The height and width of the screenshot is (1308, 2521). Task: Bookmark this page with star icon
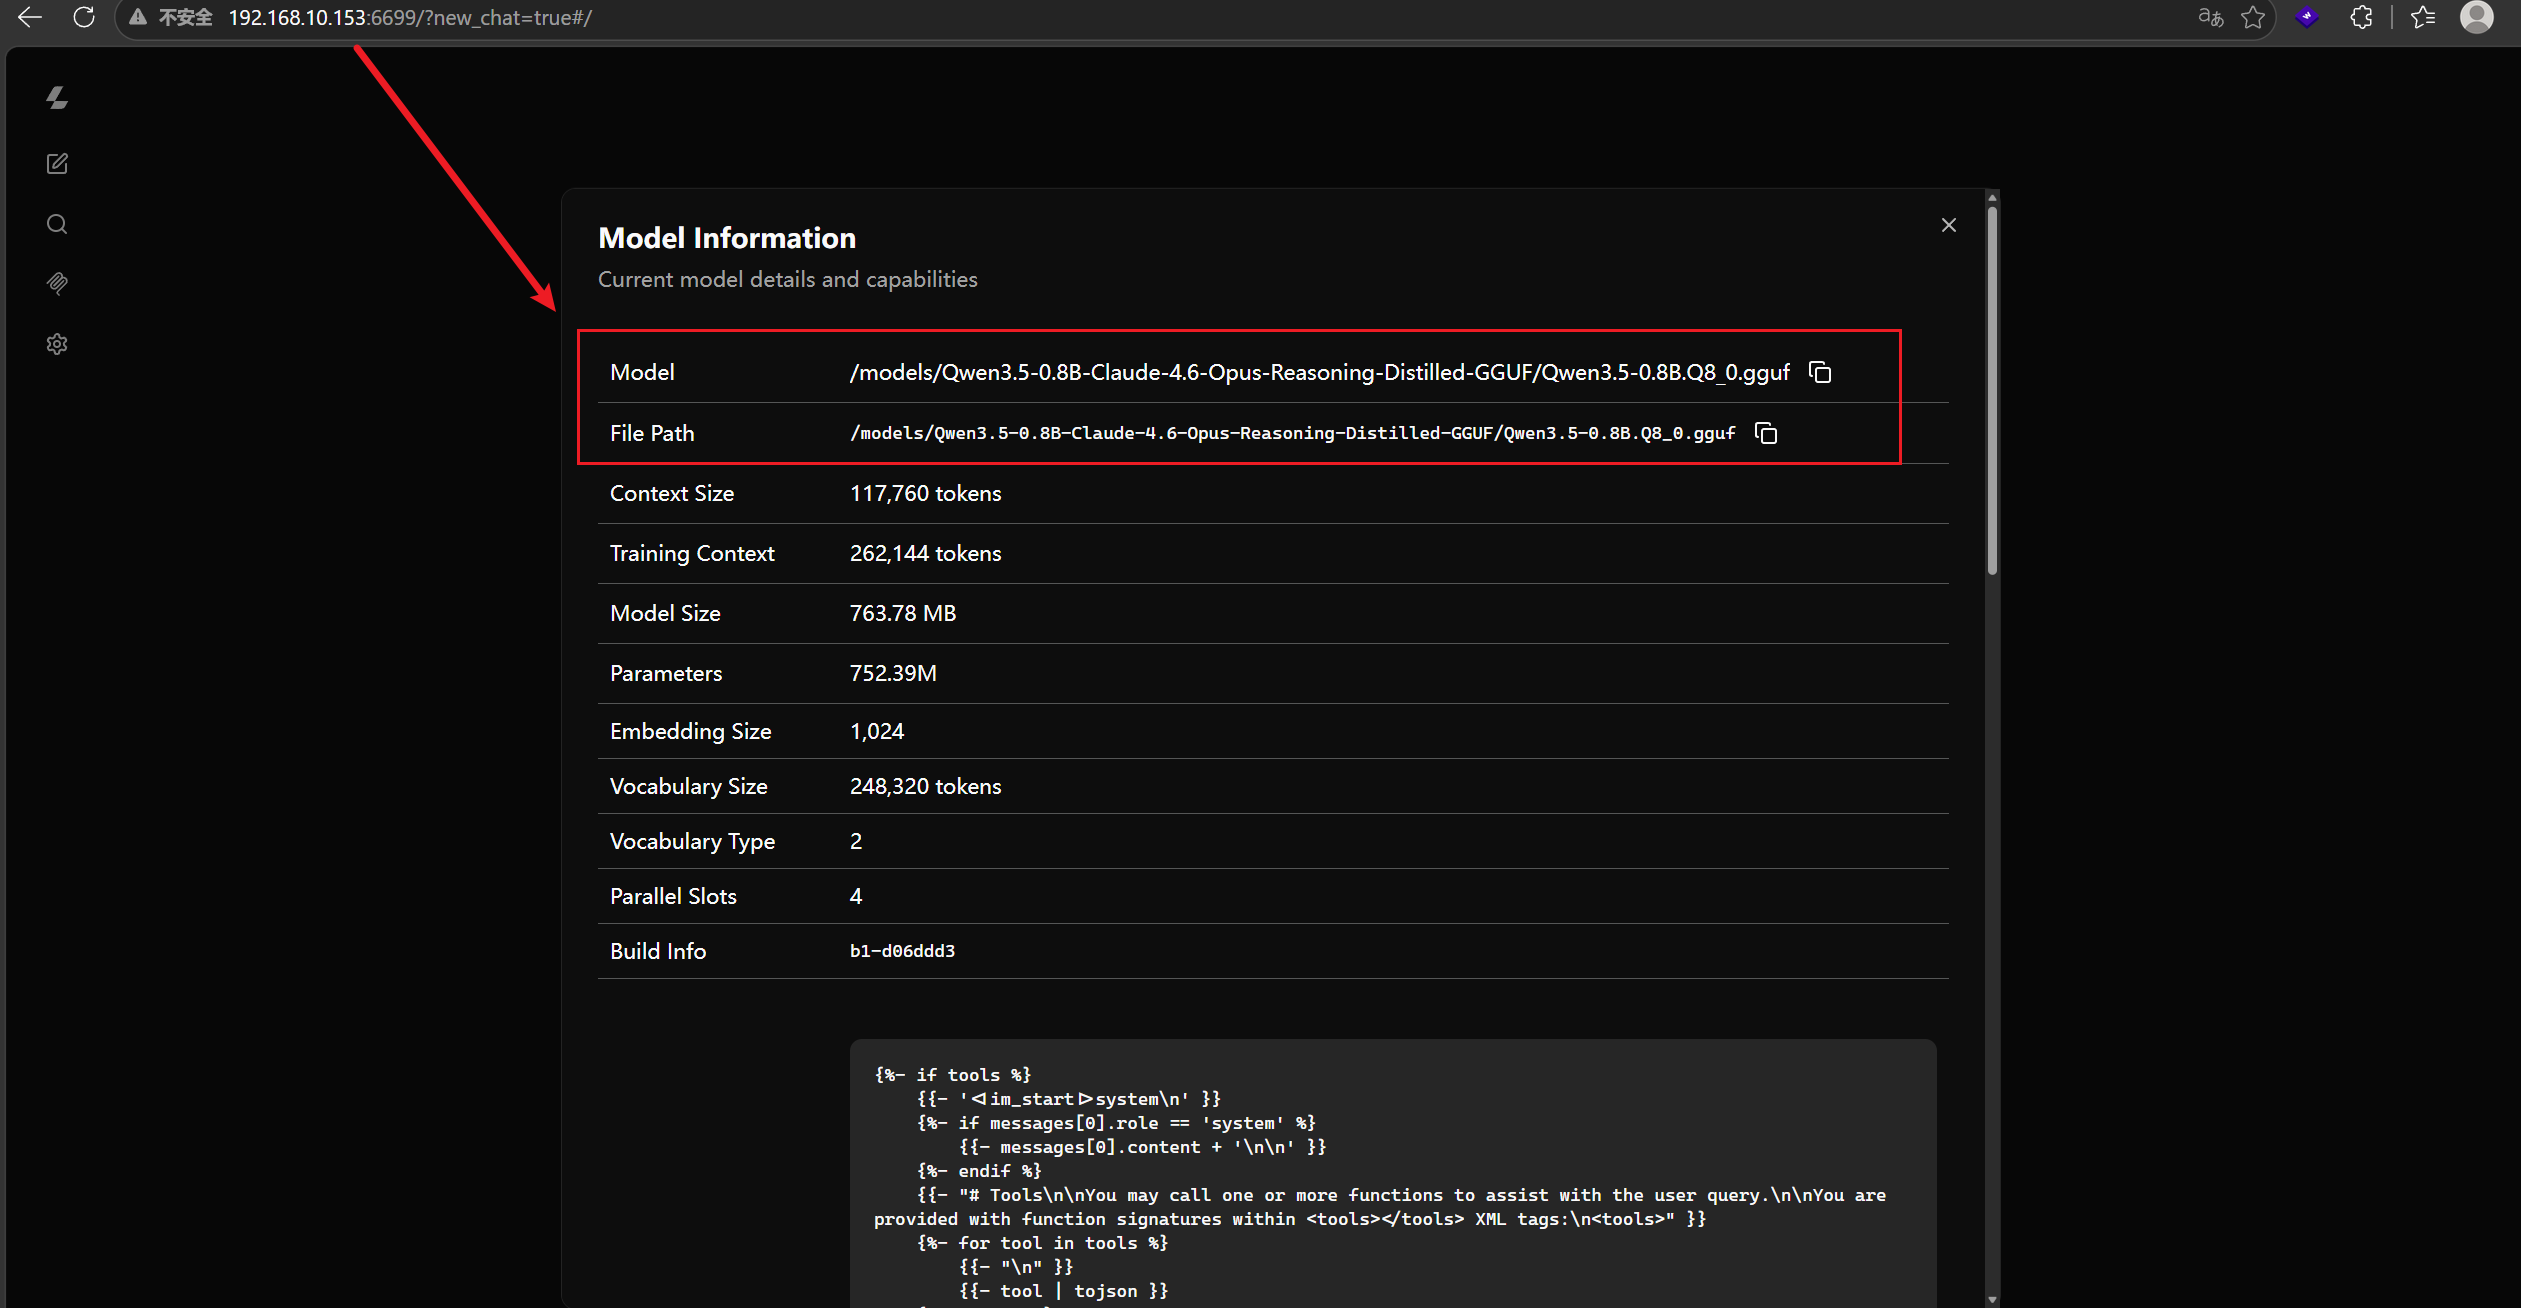click(2253, 17)
